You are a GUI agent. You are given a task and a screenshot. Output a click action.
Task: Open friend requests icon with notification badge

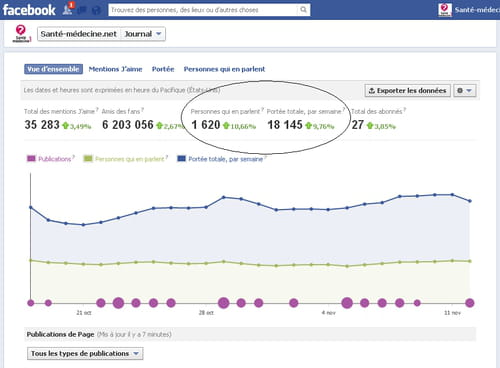tap(68, 9)
